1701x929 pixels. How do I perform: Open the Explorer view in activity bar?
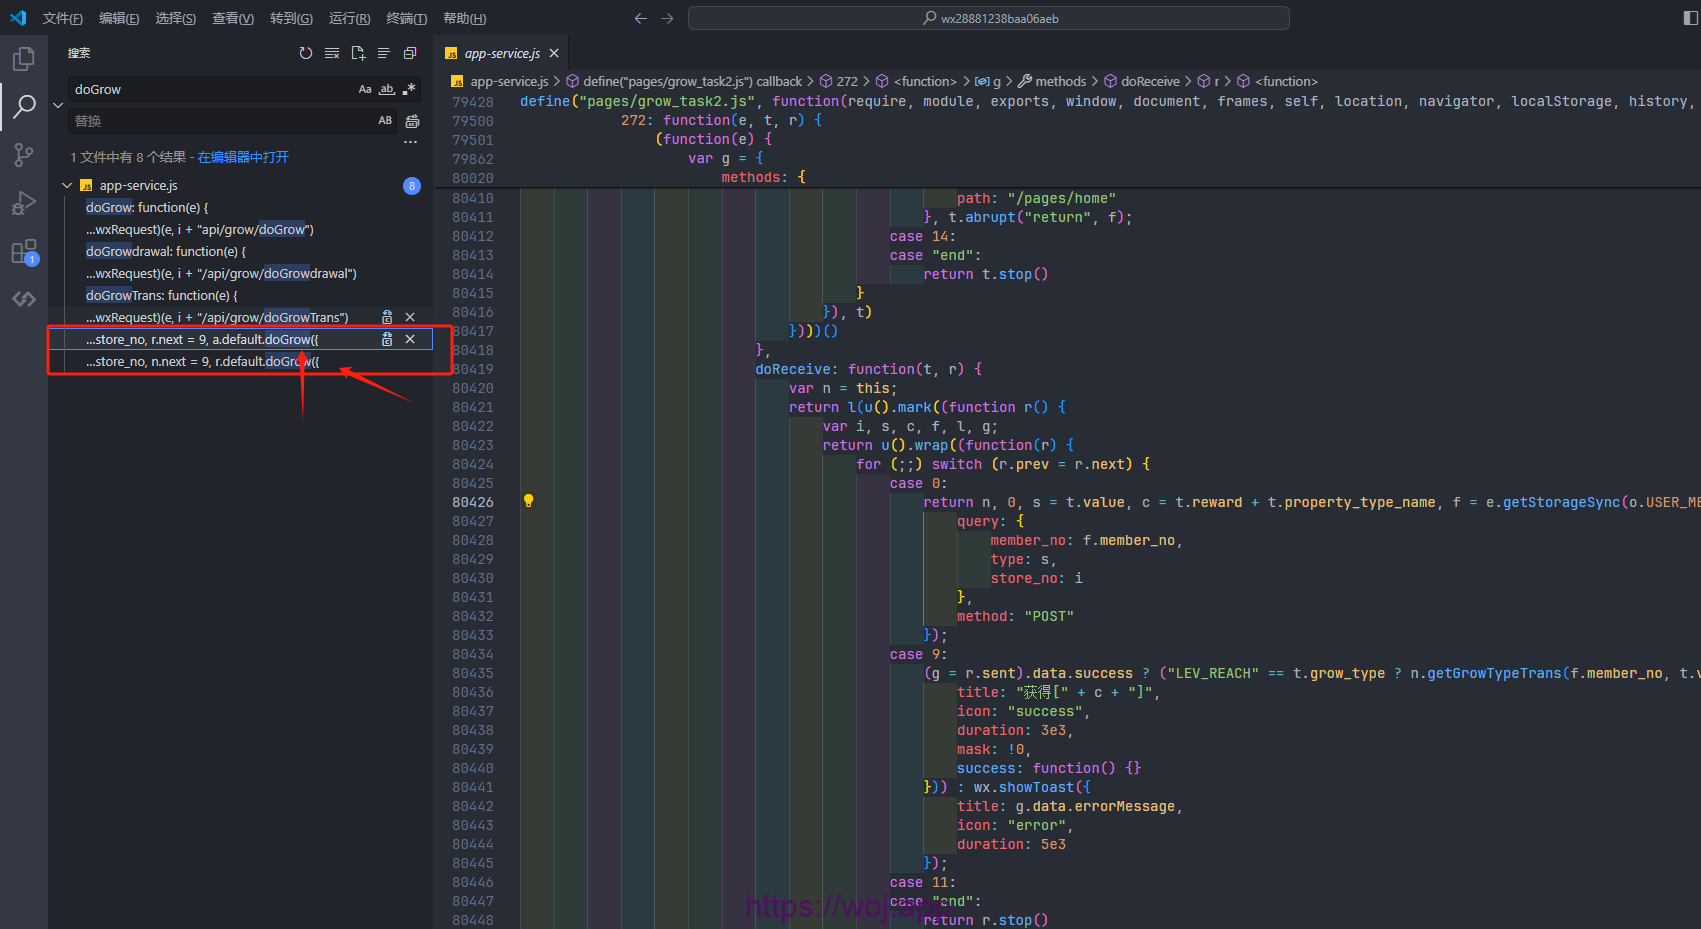click(x=23, y=59)
